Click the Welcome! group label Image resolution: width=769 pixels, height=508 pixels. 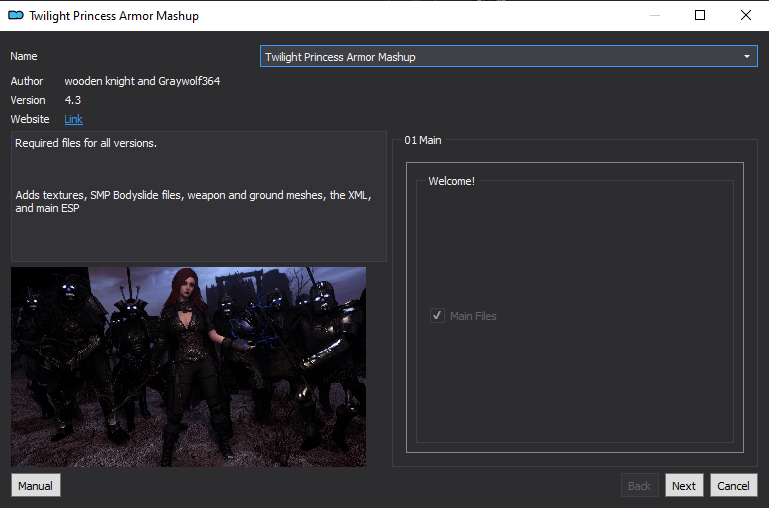(x=451, y=181)
